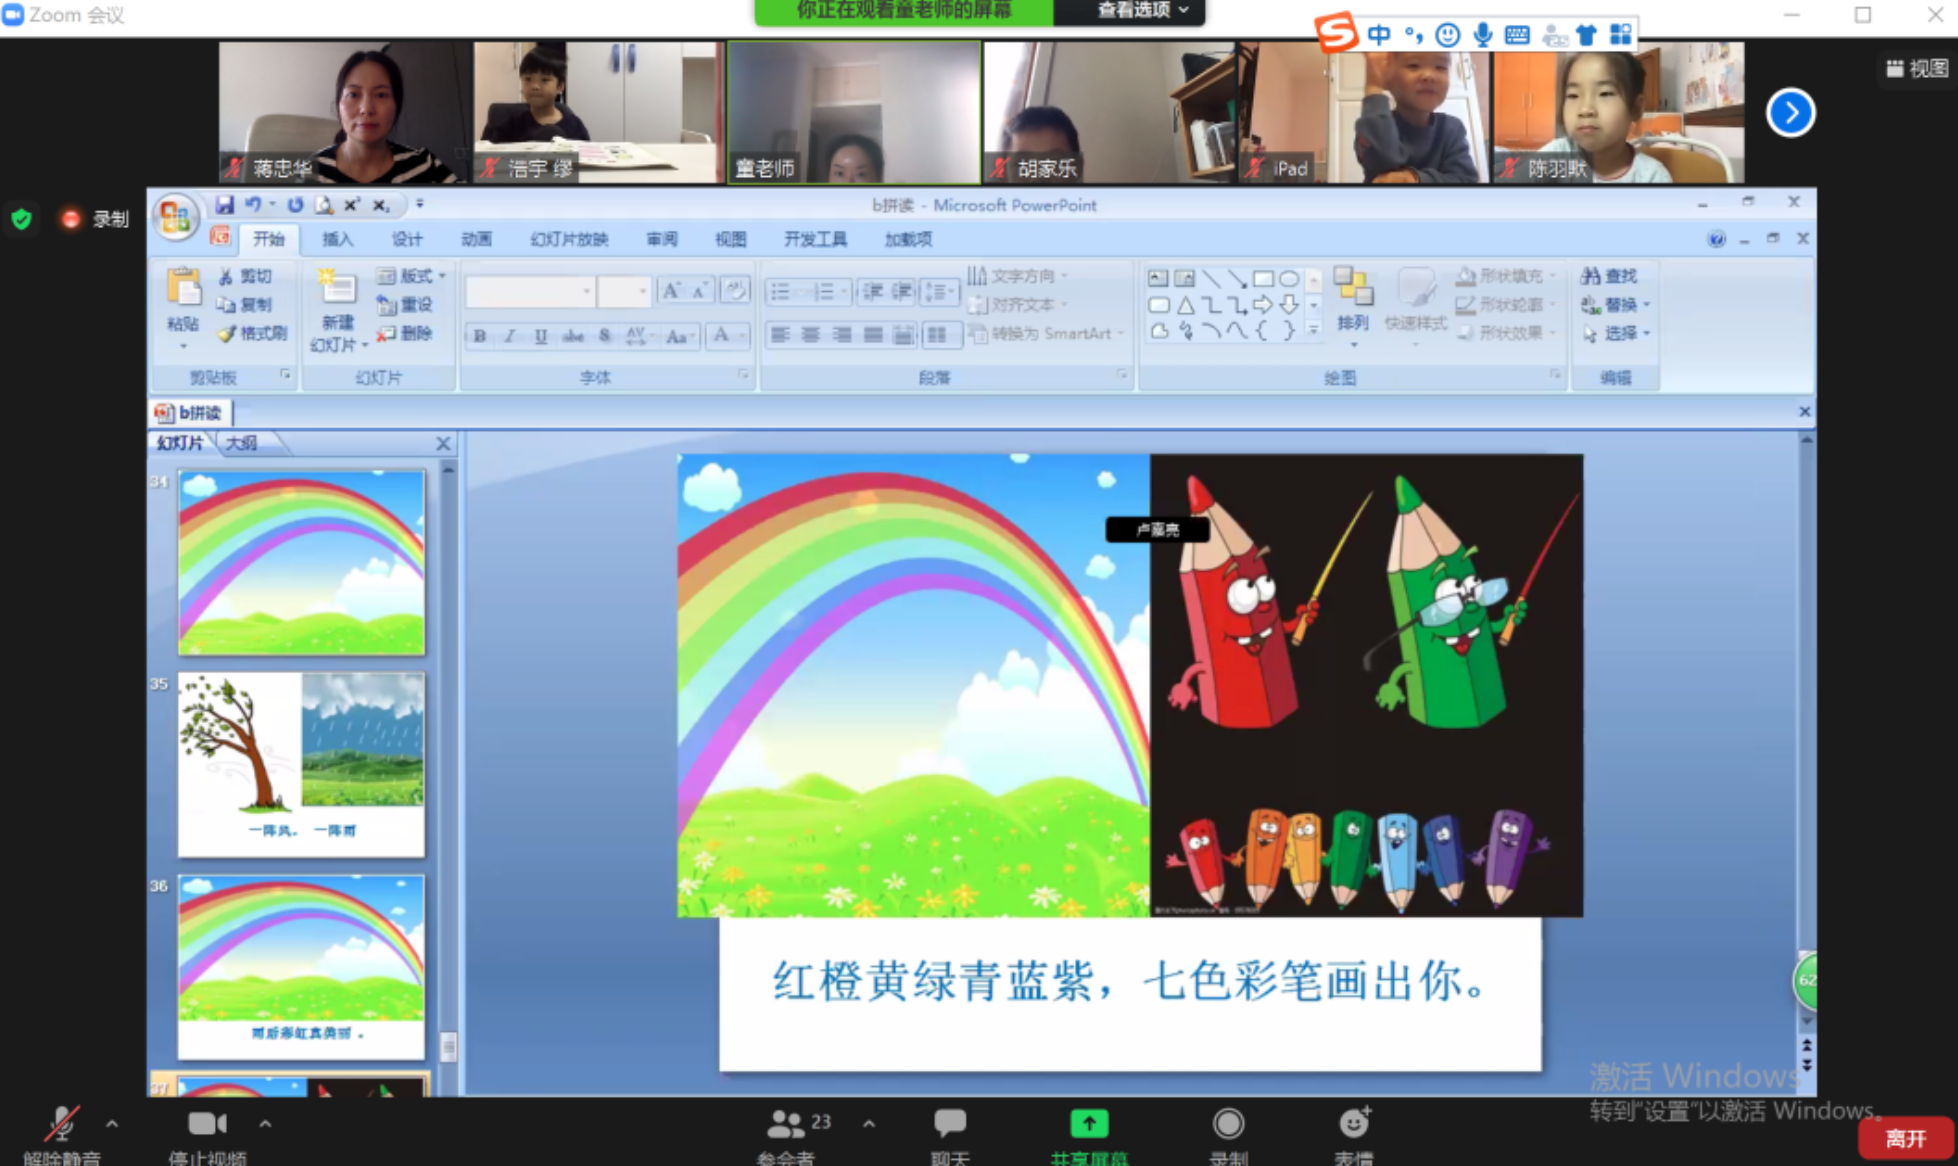Open the Zoom 聊天 chat panel
Image resolution: width=1958 pixels, height=1166 pixels.
[x=949, y=1135]
